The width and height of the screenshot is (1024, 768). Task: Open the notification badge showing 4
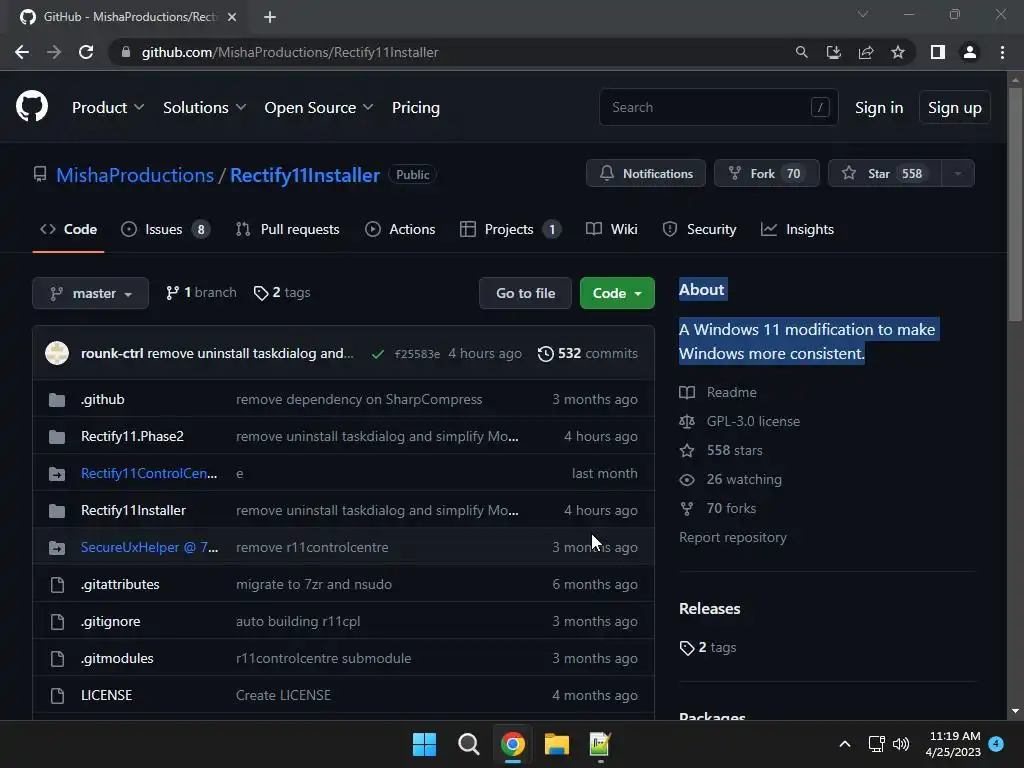pos(996,744)
